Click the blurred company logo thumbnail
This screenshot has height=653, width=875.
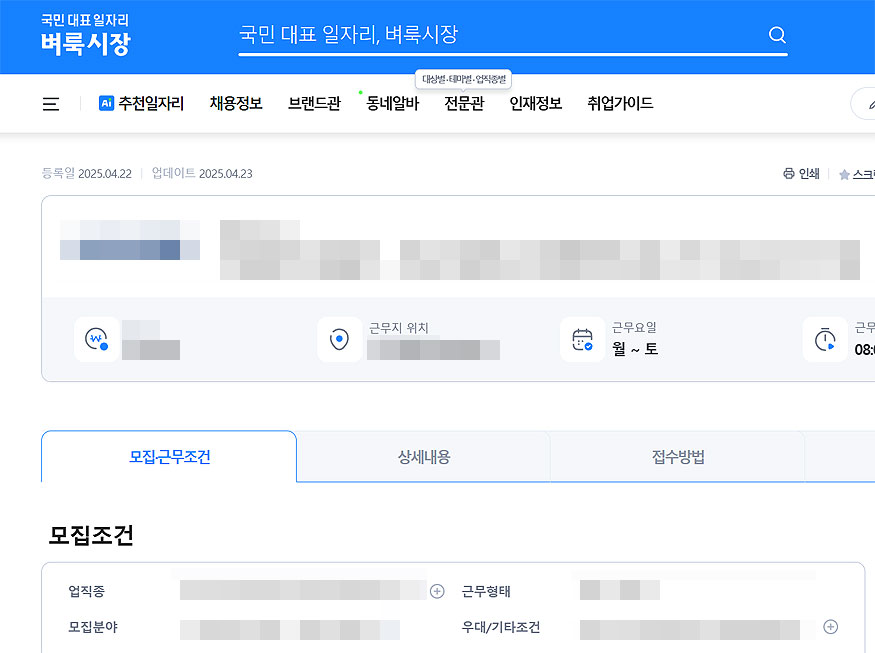(x=130, y=240)
